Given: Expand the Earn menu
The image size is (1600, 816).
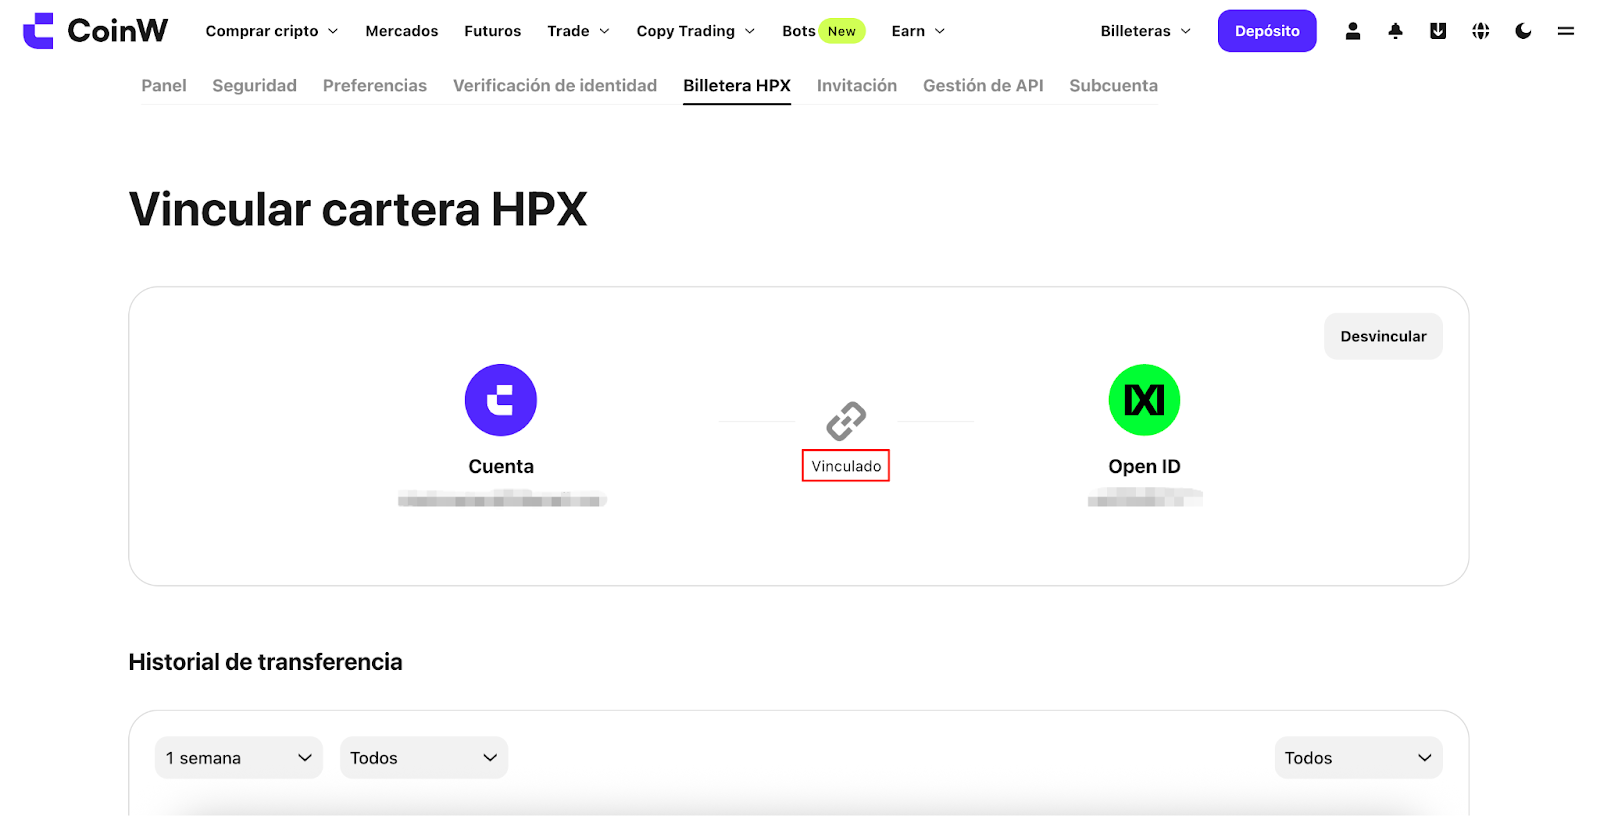Looking at the screenshot, I should coord(919,31).
